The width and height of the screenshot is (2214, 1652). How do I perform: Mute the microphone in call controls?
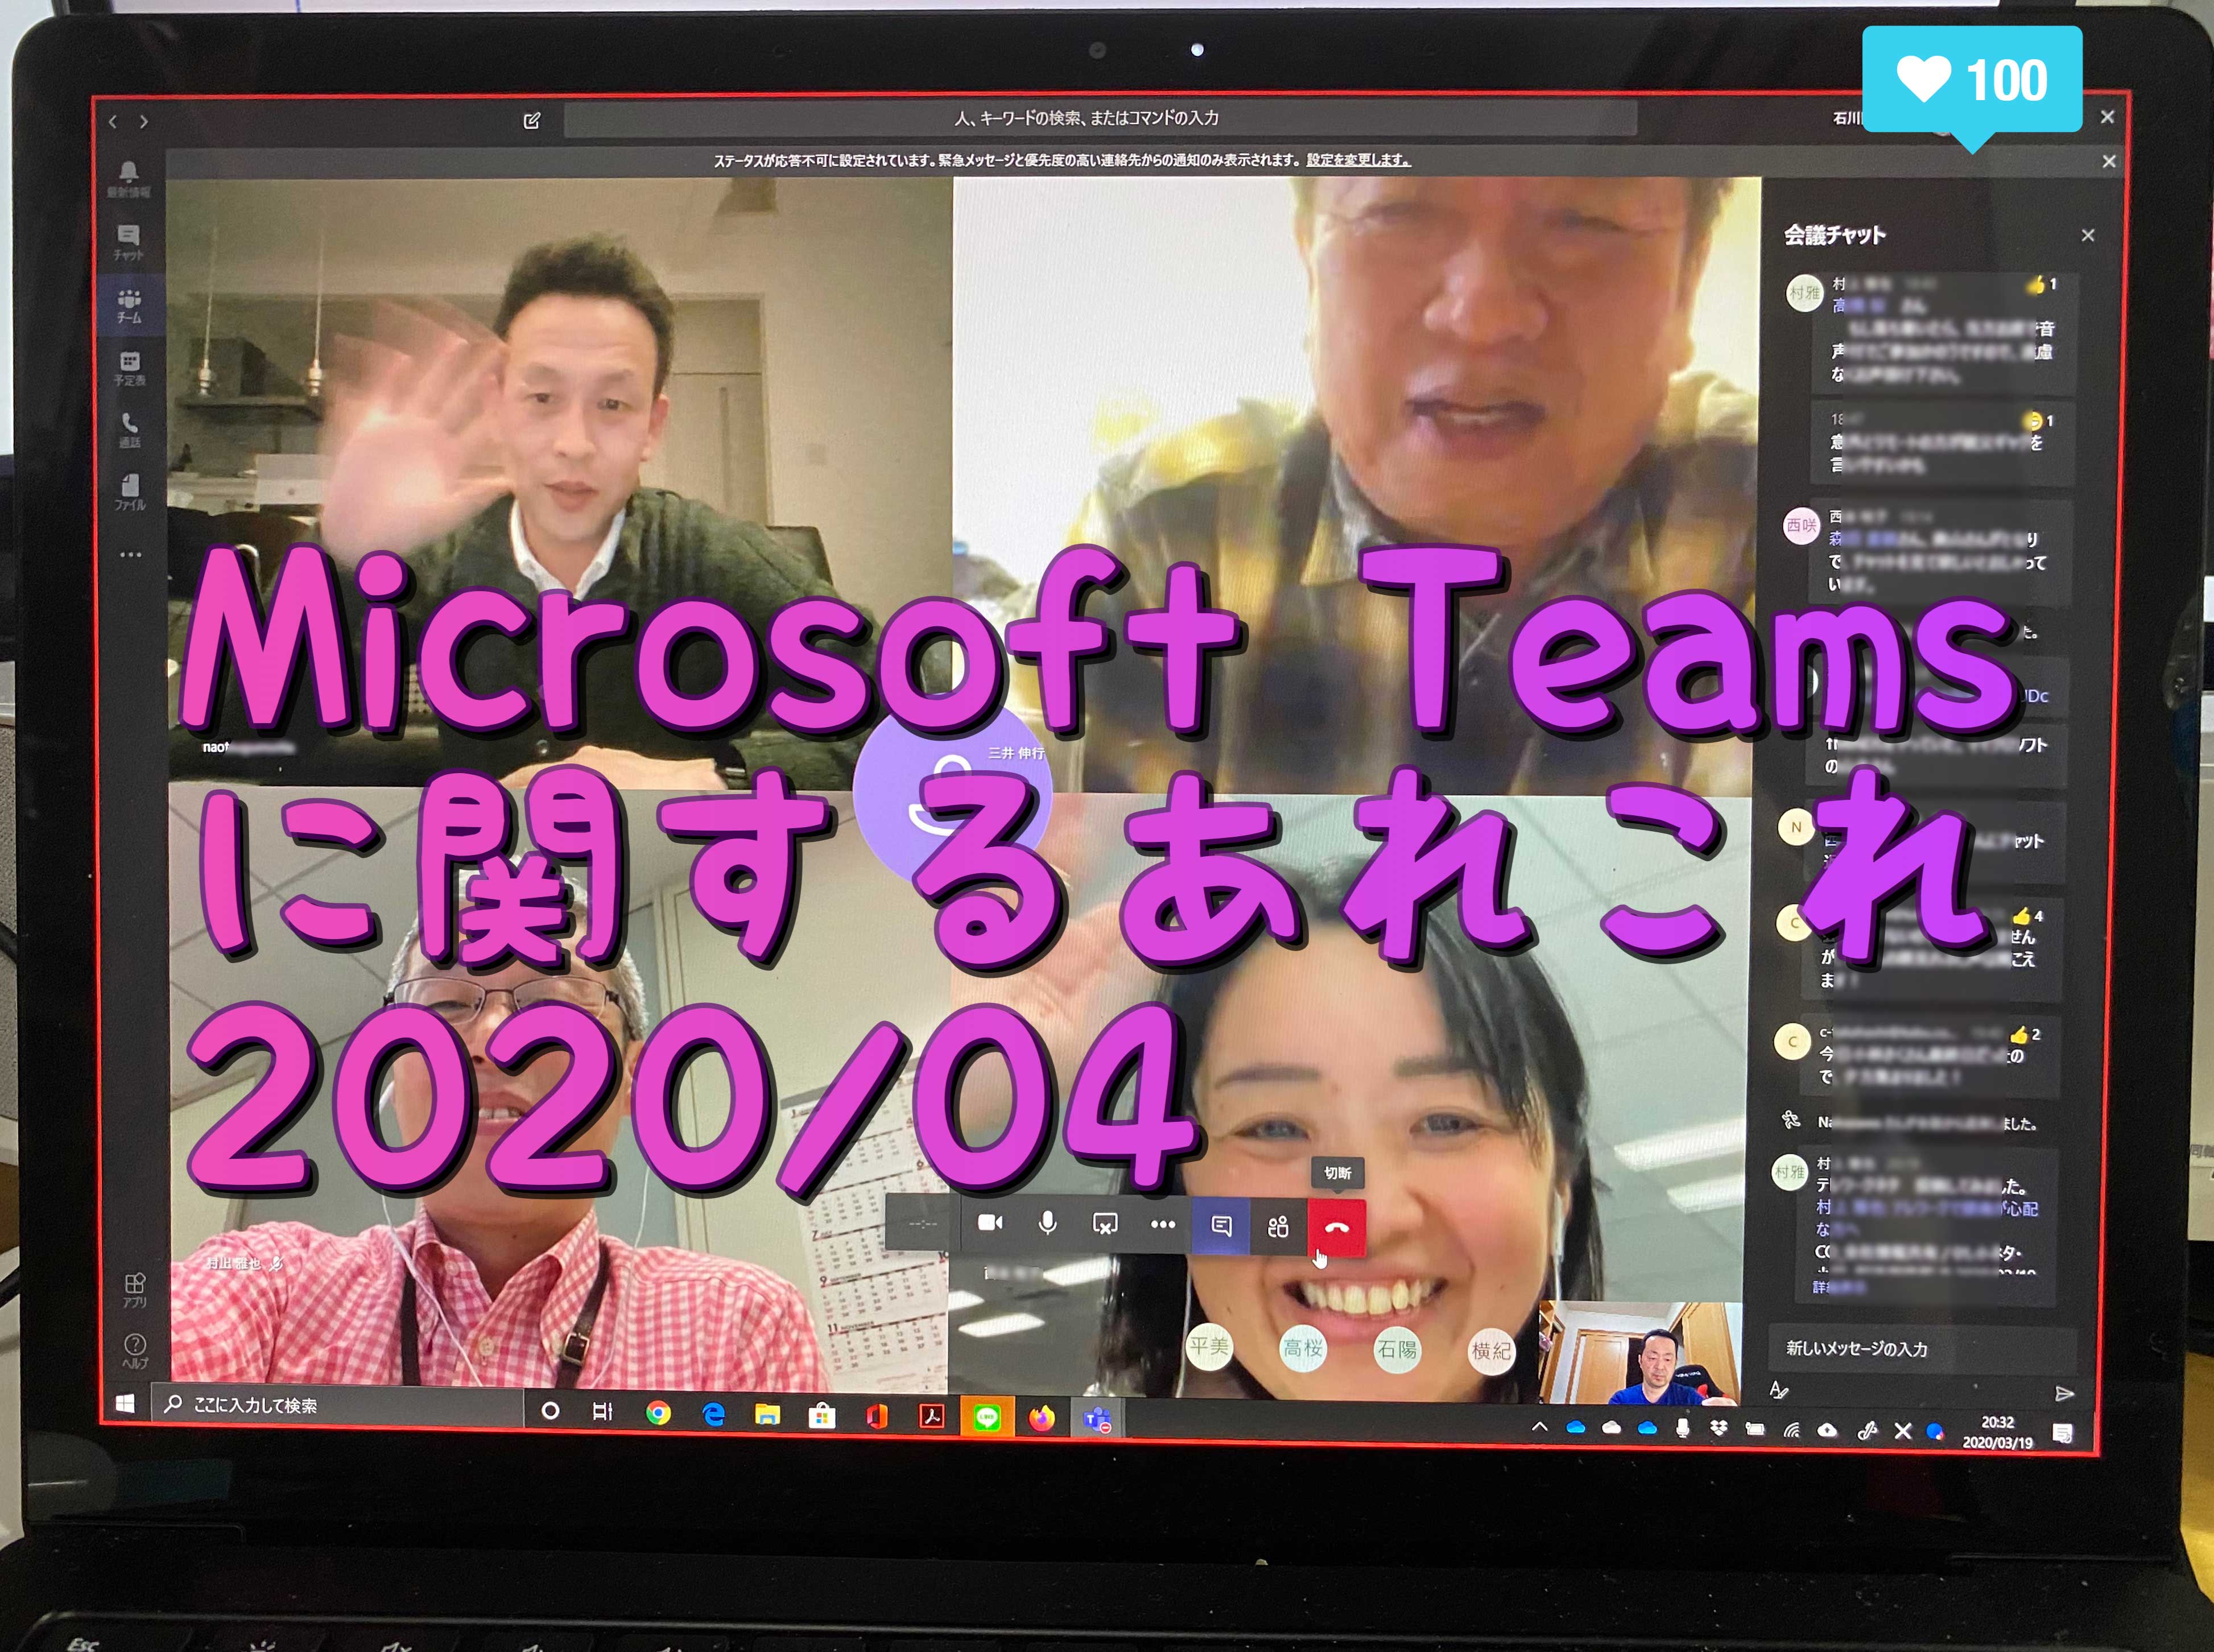coord(1047,1223)
